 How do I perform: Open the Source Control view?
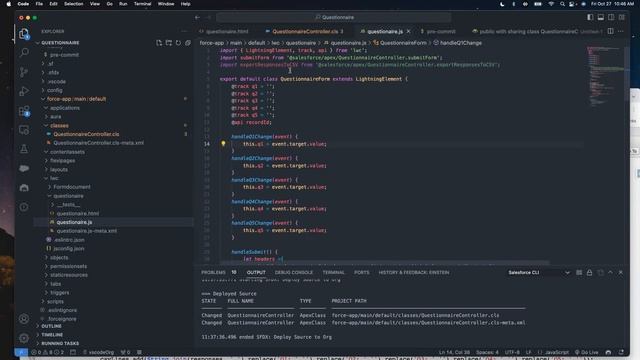click(x=24, y=72)
